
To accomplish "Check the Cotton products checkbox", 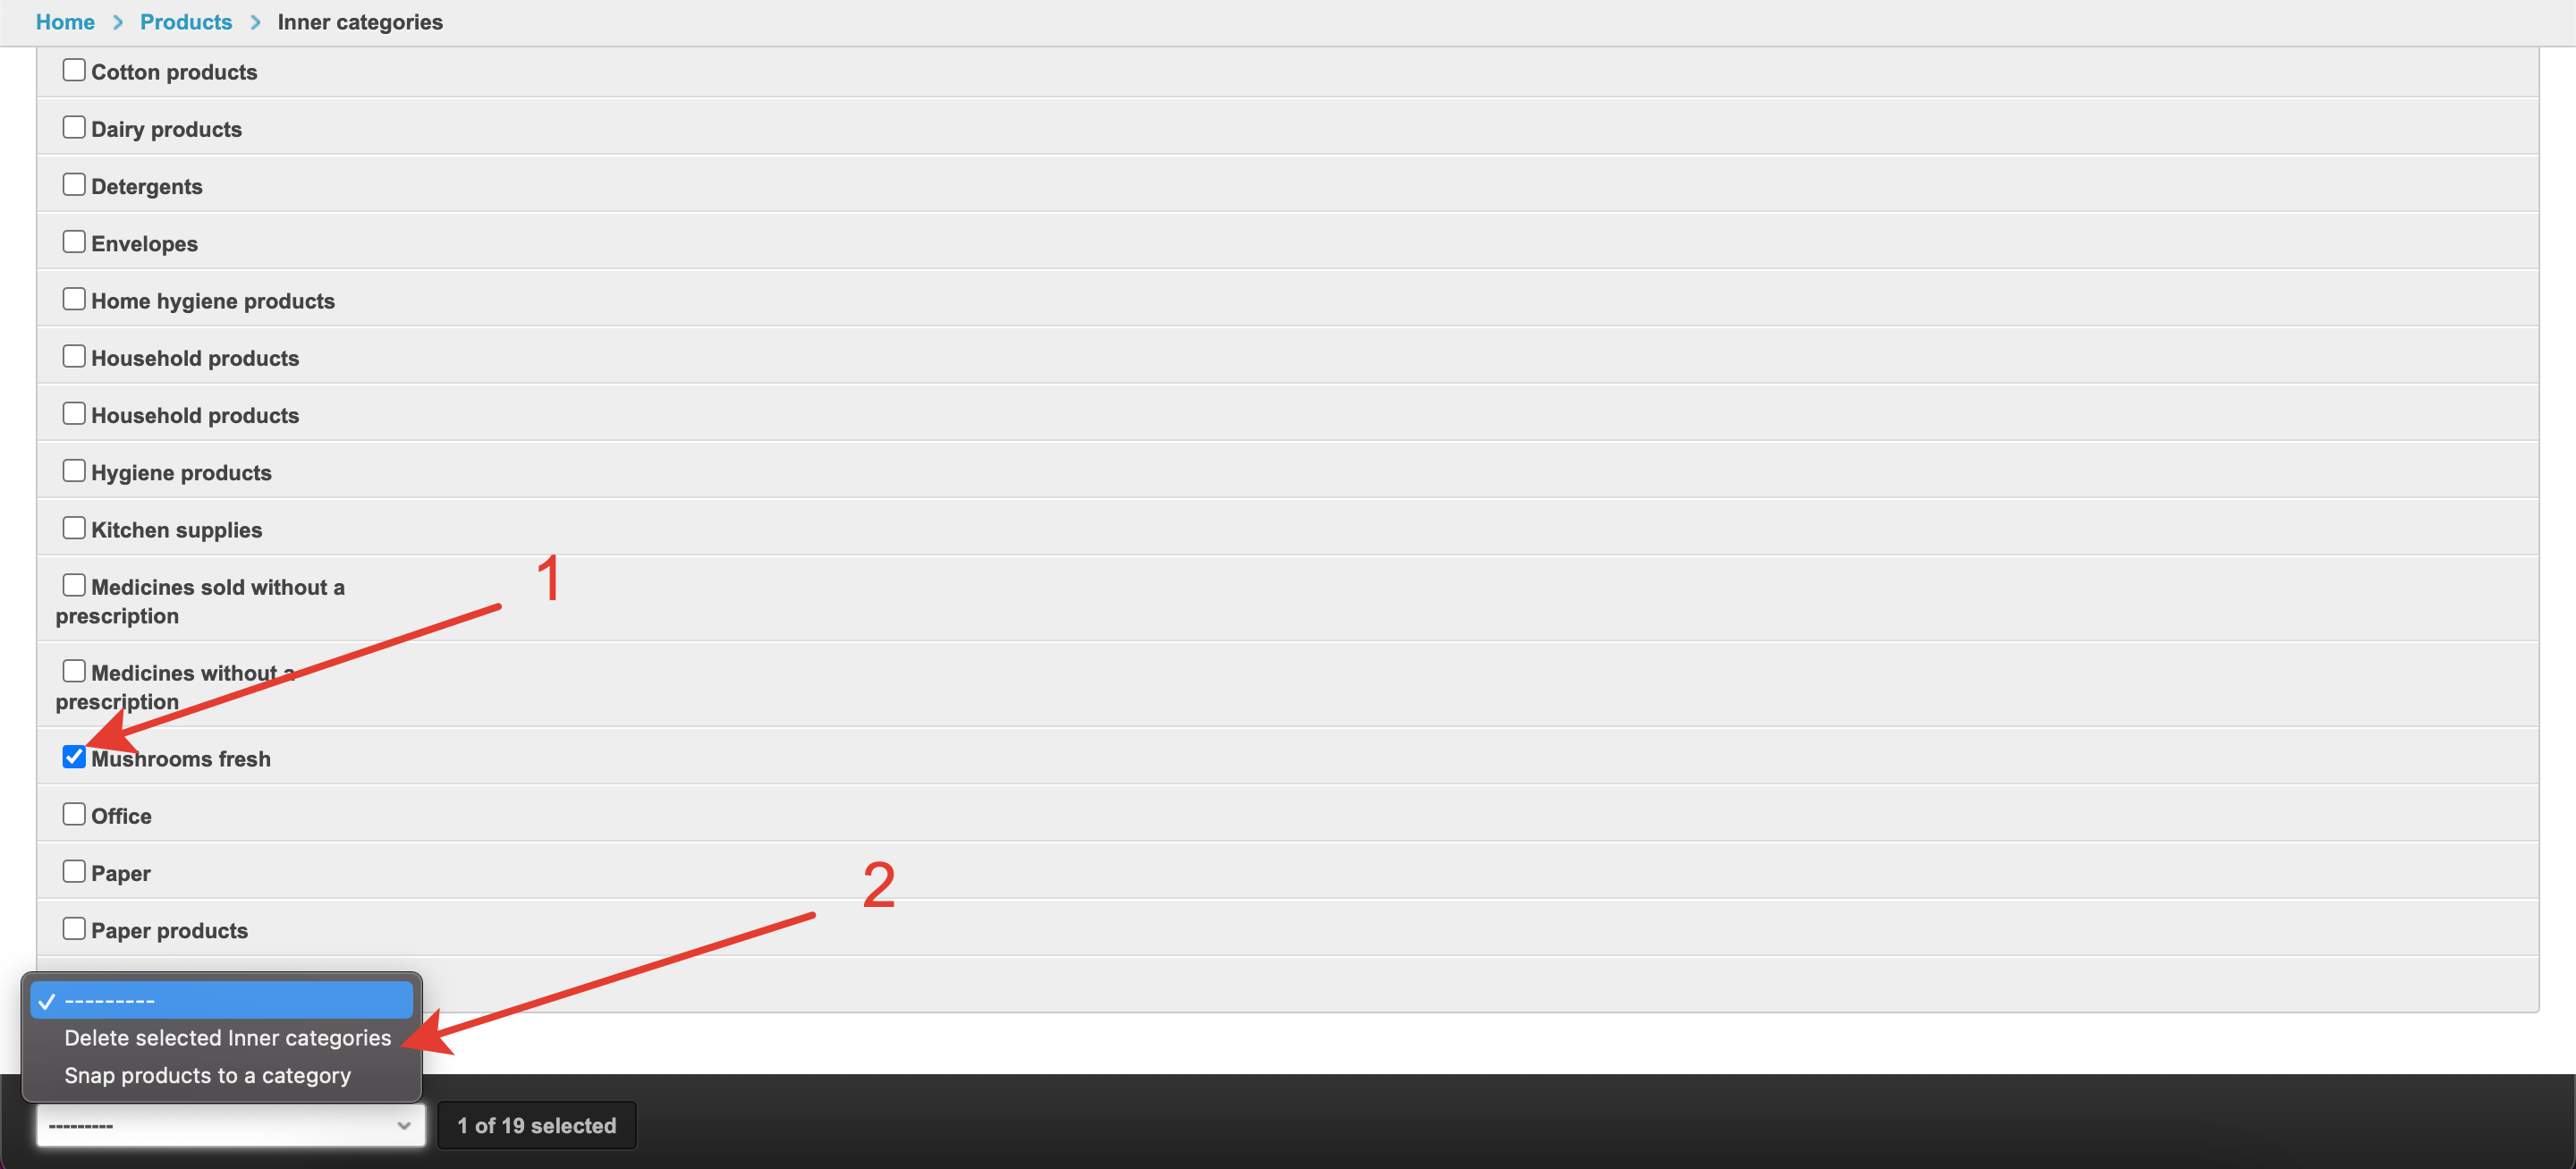I will (74, 70).
